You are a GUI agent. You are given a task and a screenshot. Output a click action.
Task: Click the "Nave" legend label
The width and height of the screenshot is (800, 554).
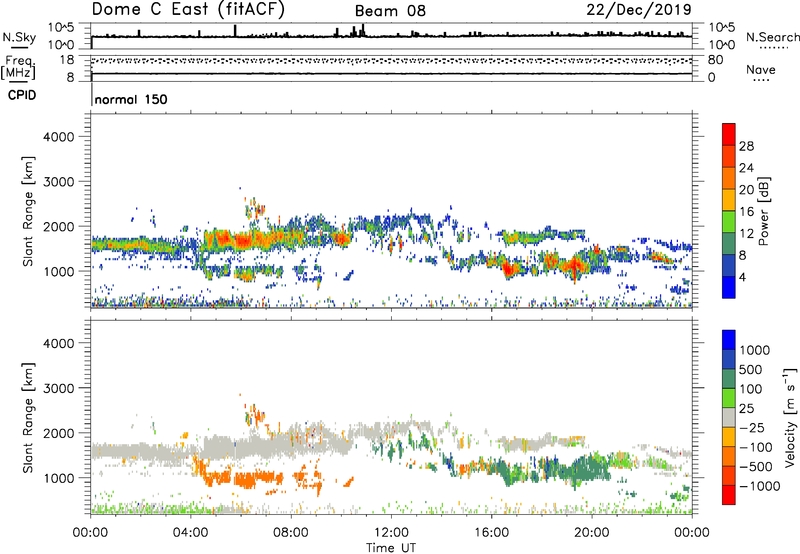point(761,69)
